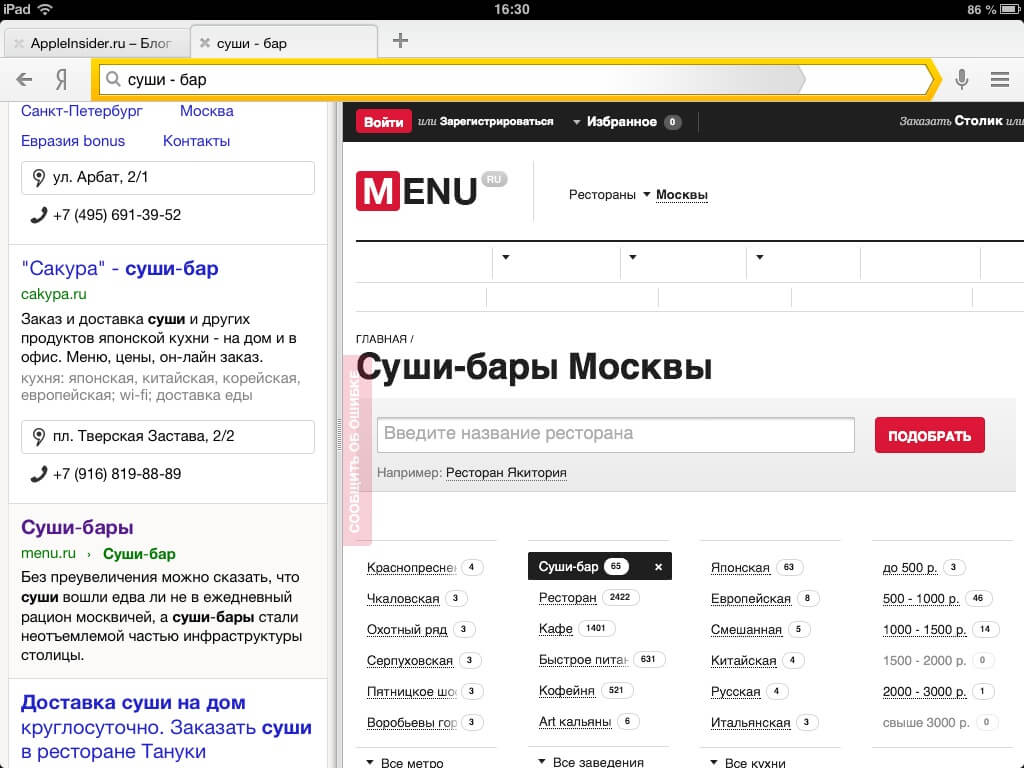Filter by Воробьевы горы metro
This screenshot has height=768, width=1024.
(411, 722)
